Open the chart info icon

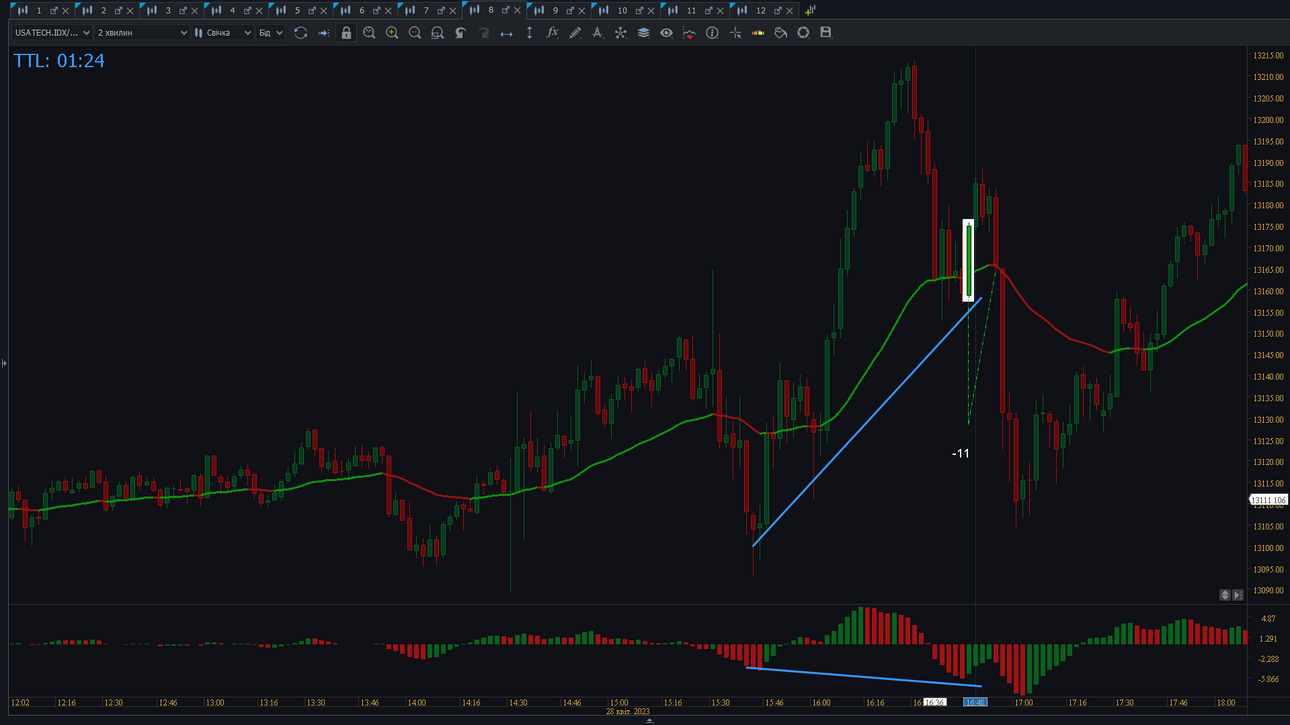click(x=712, y=33)
